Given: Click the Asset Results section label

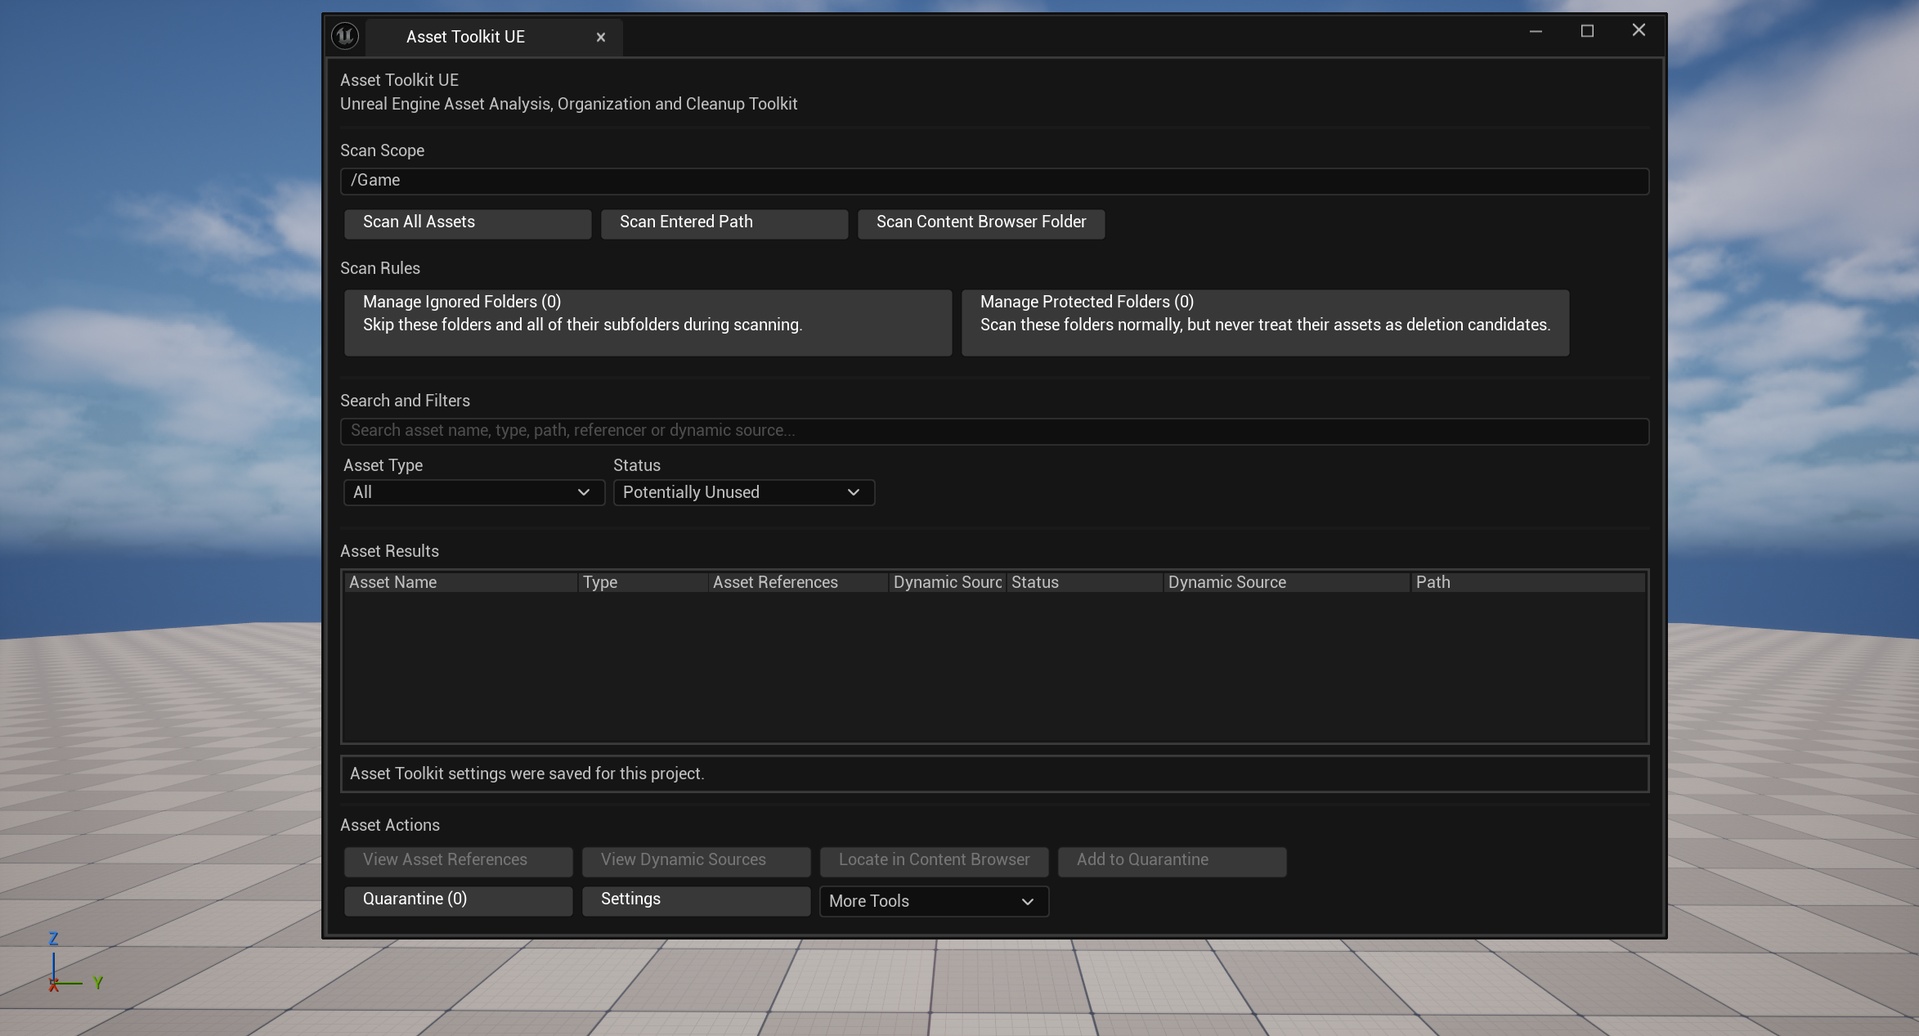Looking at the screenshot, I should tap(389, 552).
